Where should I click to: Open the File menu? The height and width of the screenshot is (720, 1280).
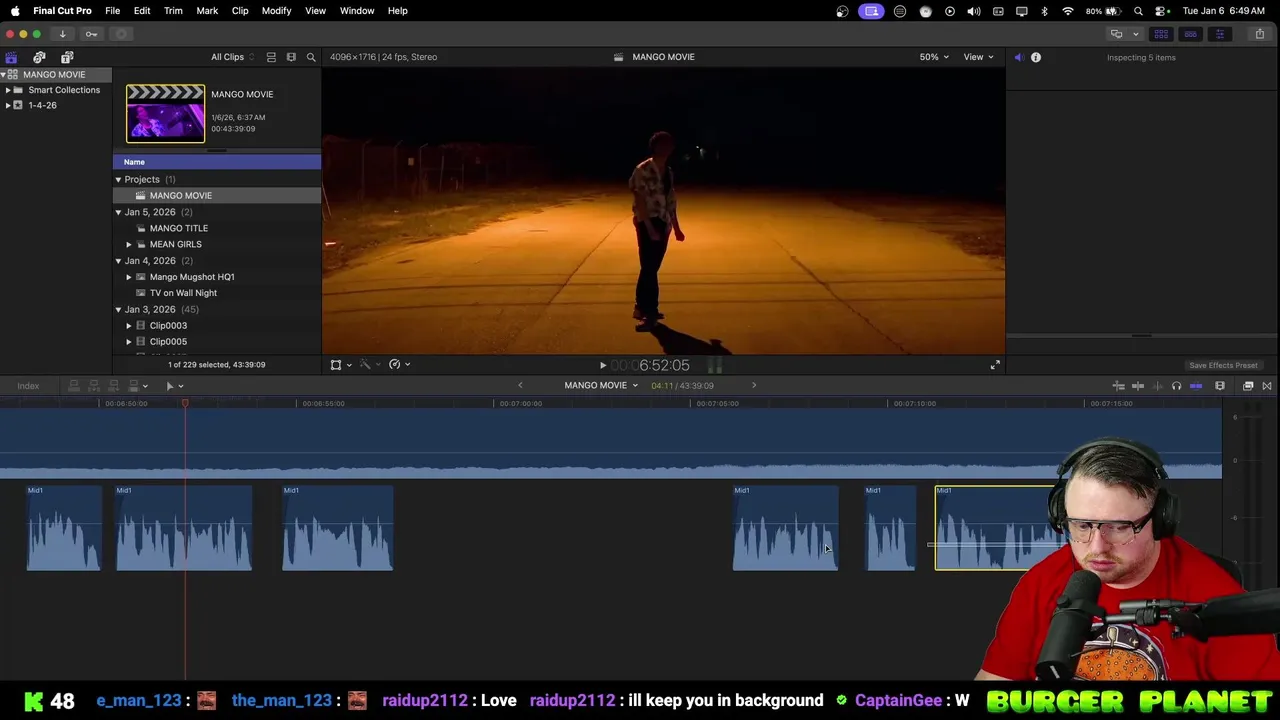pos(113,11)
